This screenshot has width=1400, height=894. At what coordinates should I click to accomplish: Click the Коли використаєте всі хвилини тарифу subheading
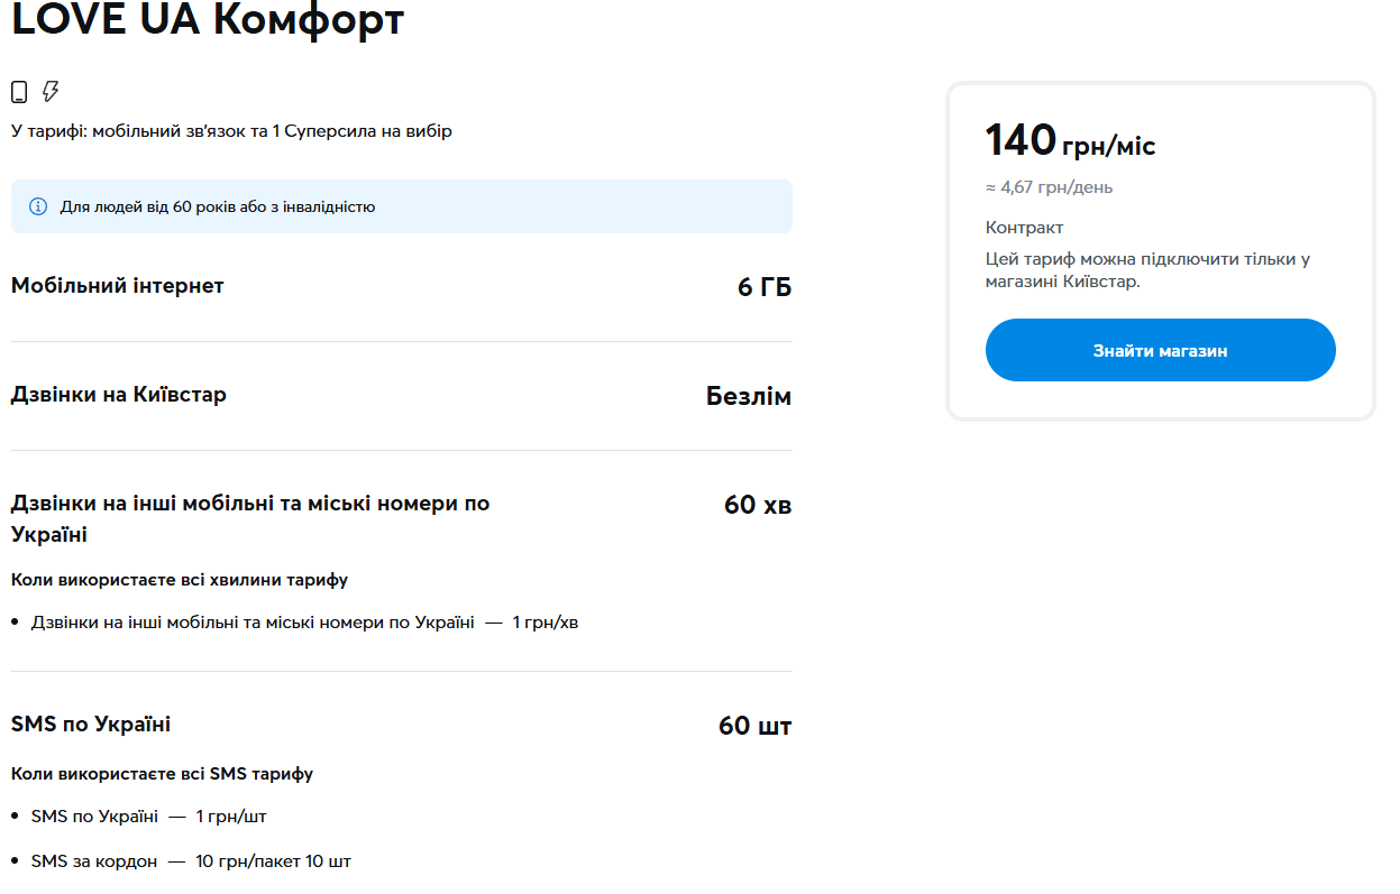click(x=179, y=580)
